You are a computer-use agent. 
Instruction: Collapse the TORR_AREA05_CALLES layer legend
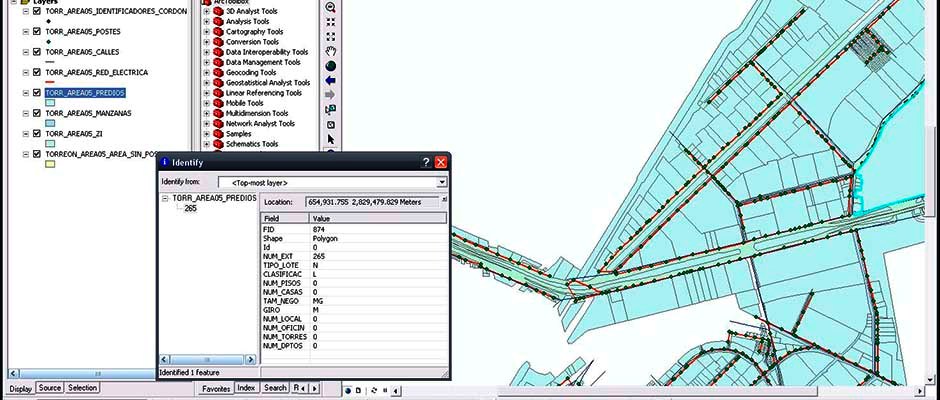click(x=26, y=52)
